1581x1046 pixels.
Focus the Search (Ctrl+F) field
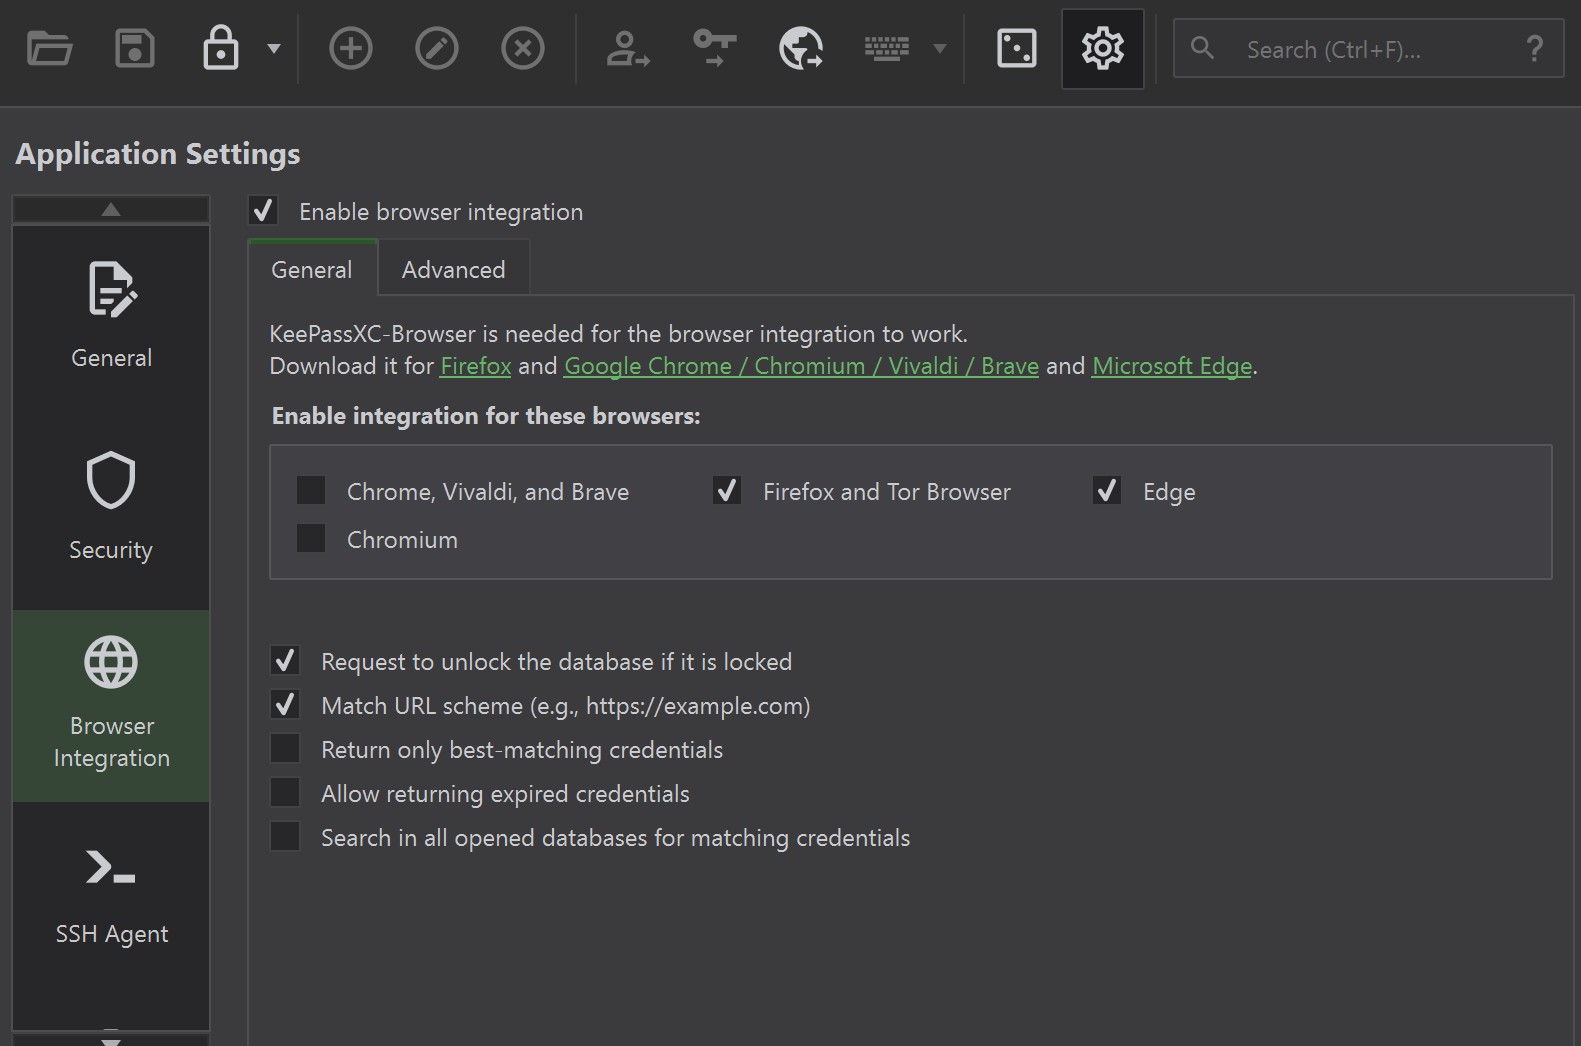1368,49
